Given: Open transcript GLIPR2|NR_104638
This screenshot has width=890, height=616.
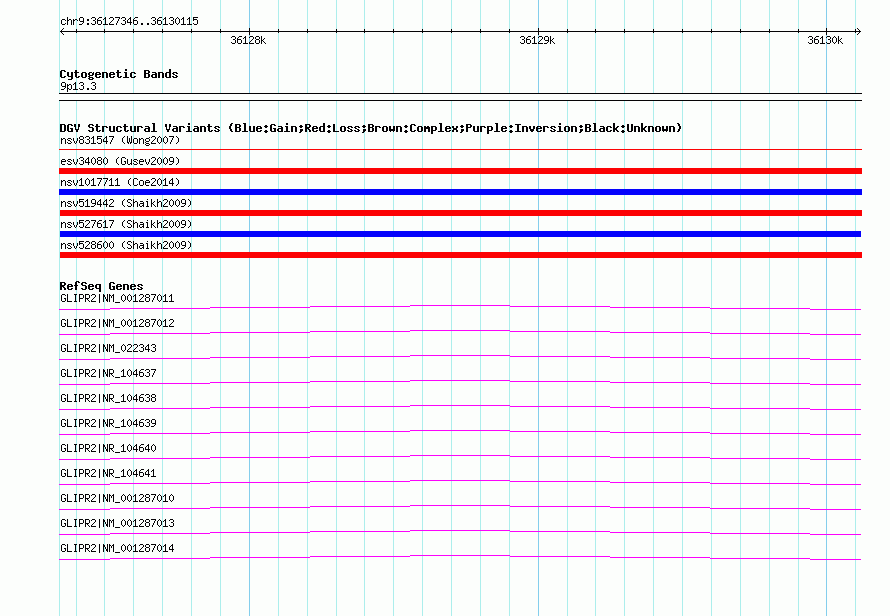Looking at the screenshot, I should point(108,399).
